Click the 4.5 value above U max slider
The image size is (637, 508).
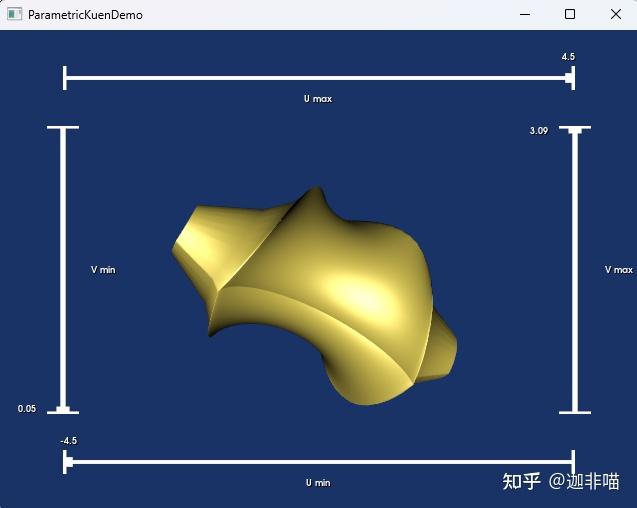pos(568,56)
